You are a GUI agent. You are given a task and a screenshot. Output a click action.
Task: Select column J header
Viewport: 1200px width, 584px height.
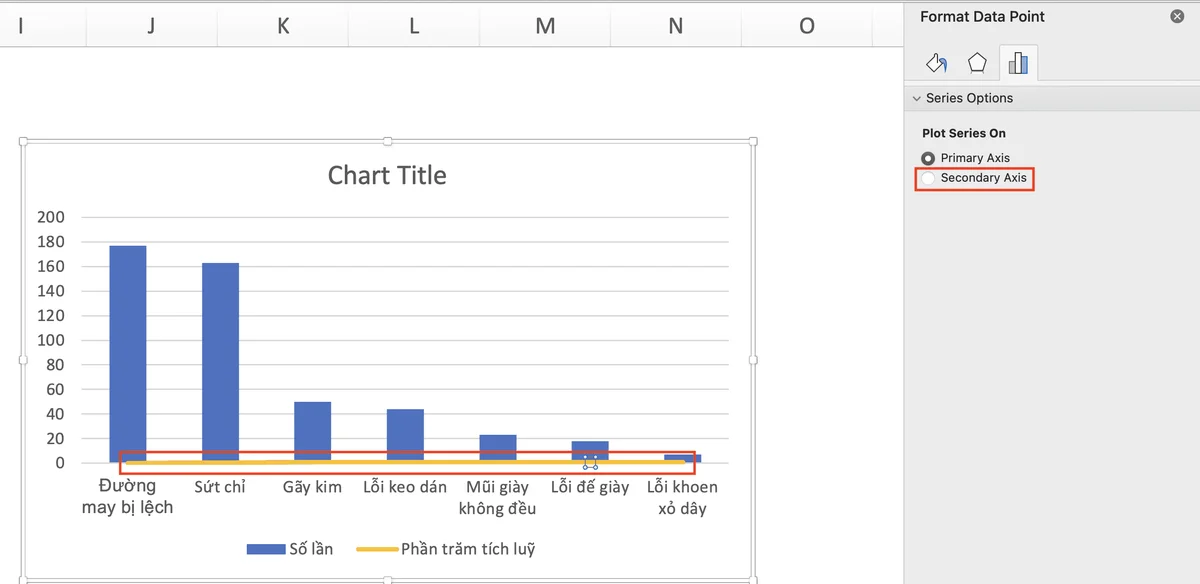[x=151, y=26]
